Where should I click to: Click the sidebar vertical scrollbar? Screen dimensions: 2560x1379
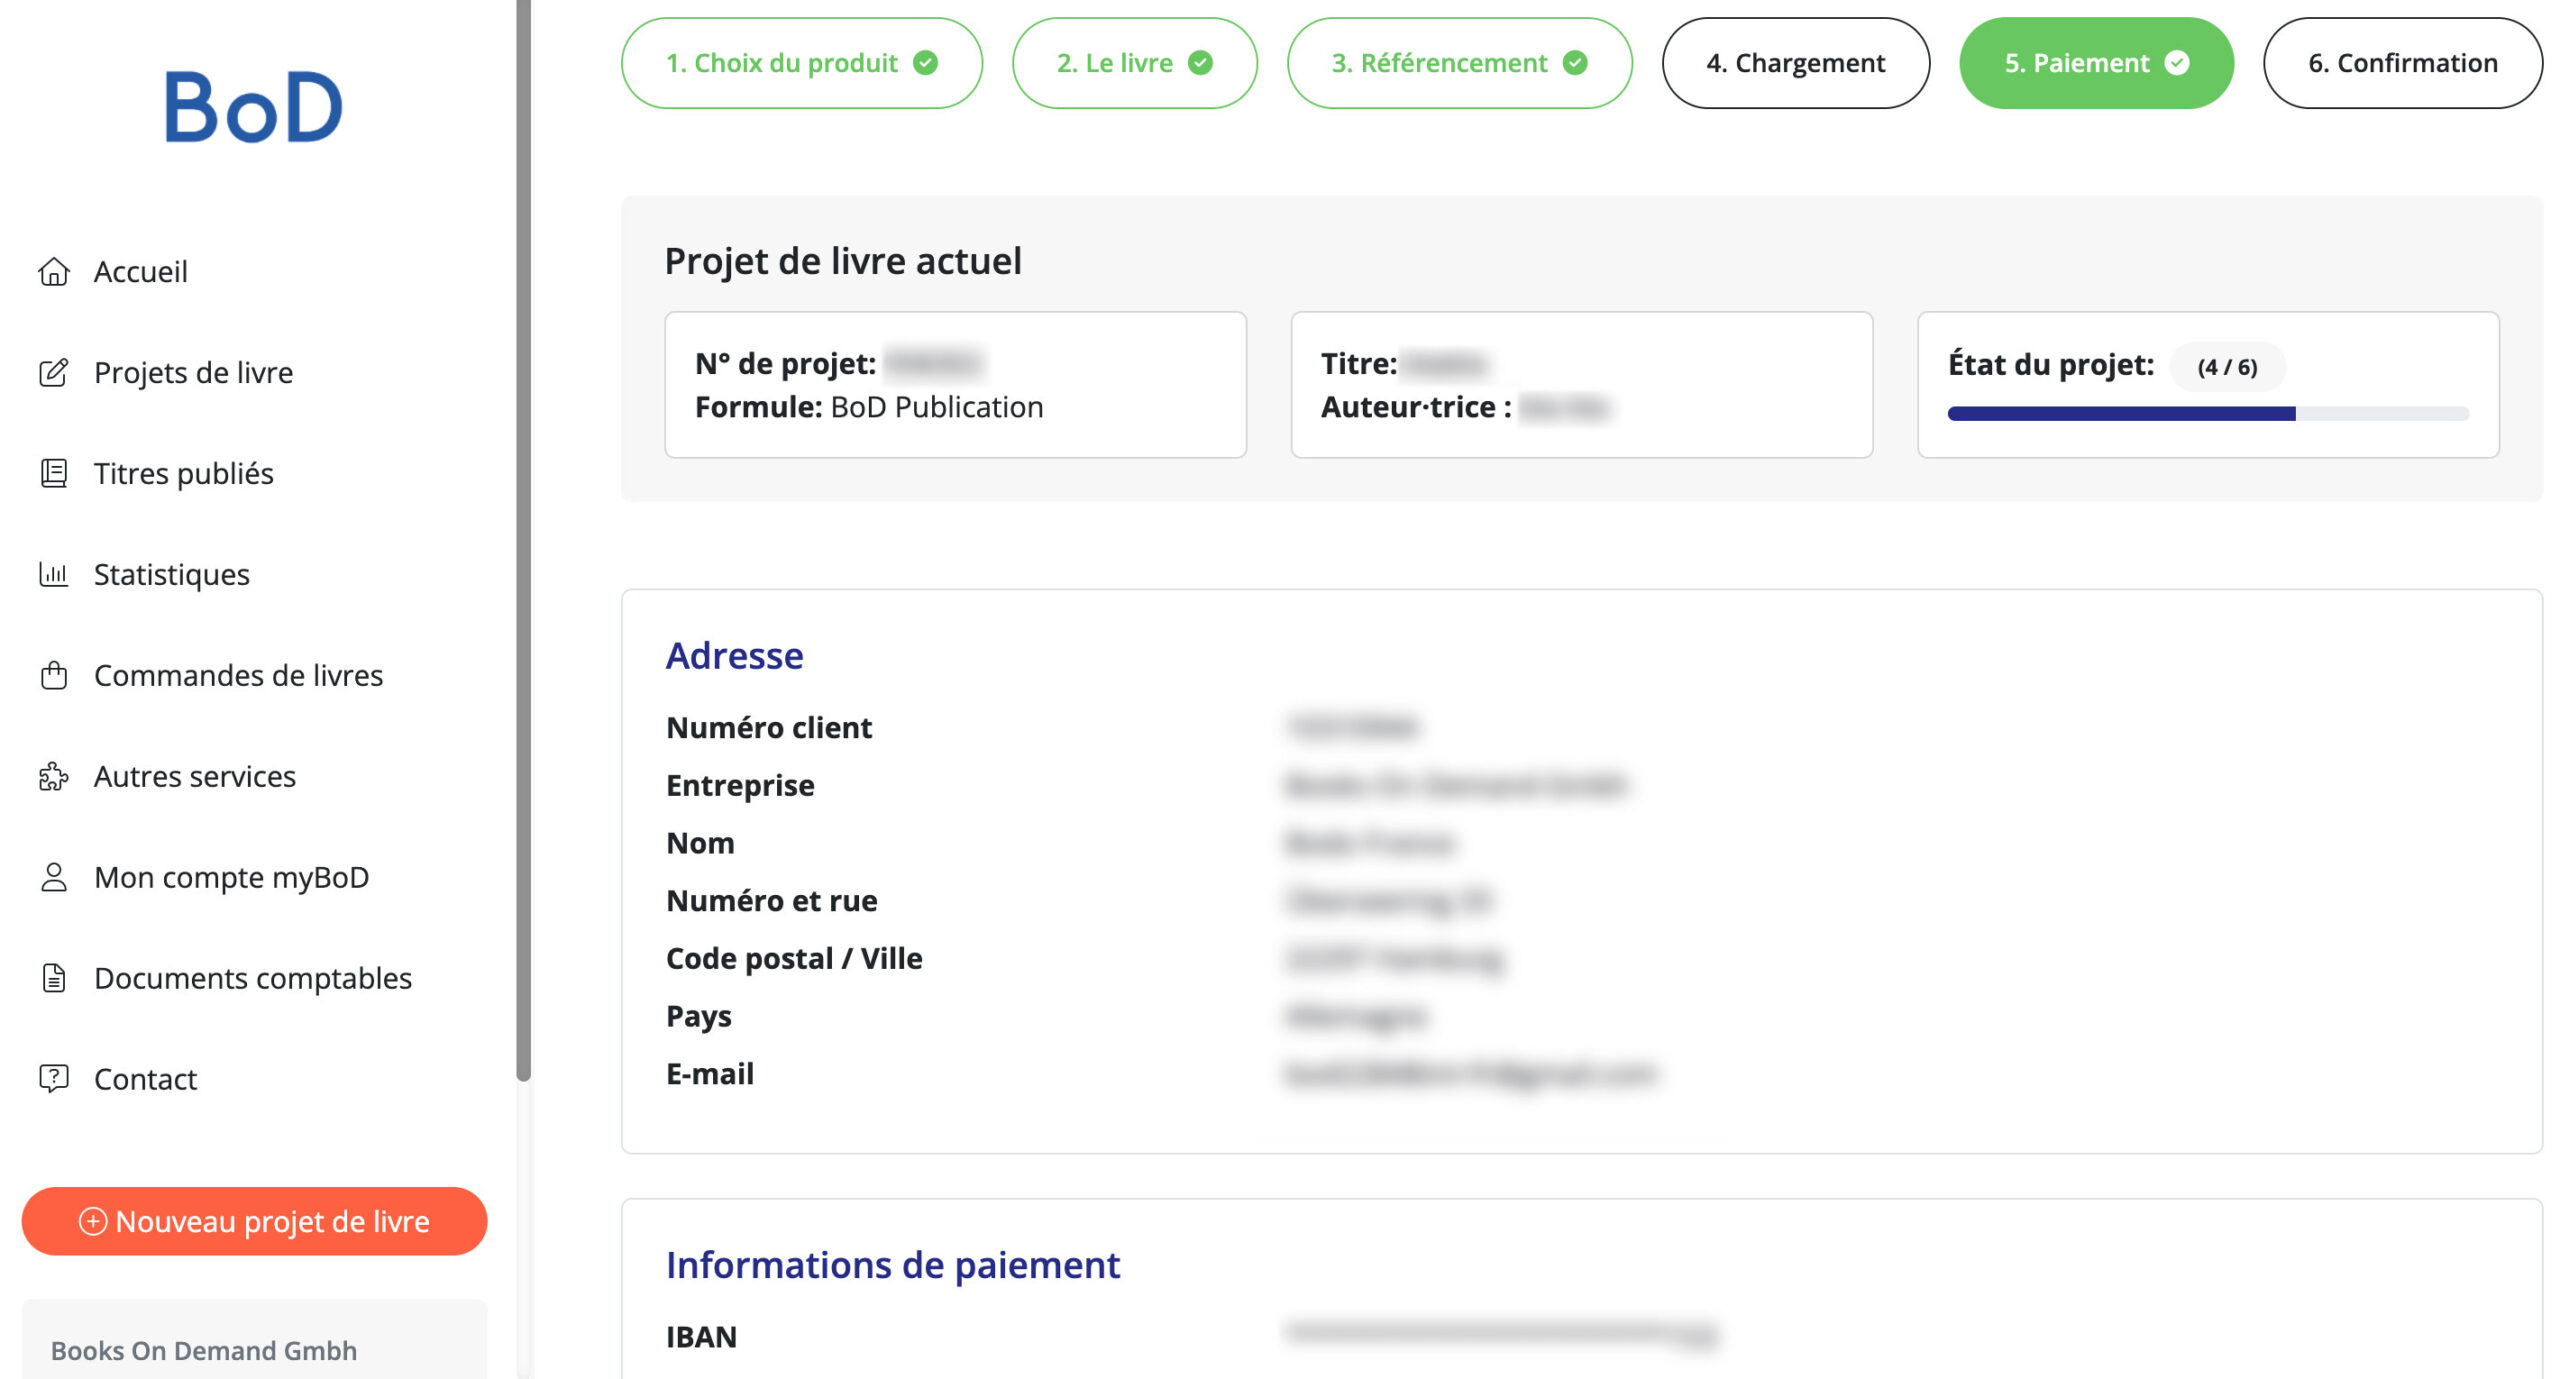click(x=523, y=540)
